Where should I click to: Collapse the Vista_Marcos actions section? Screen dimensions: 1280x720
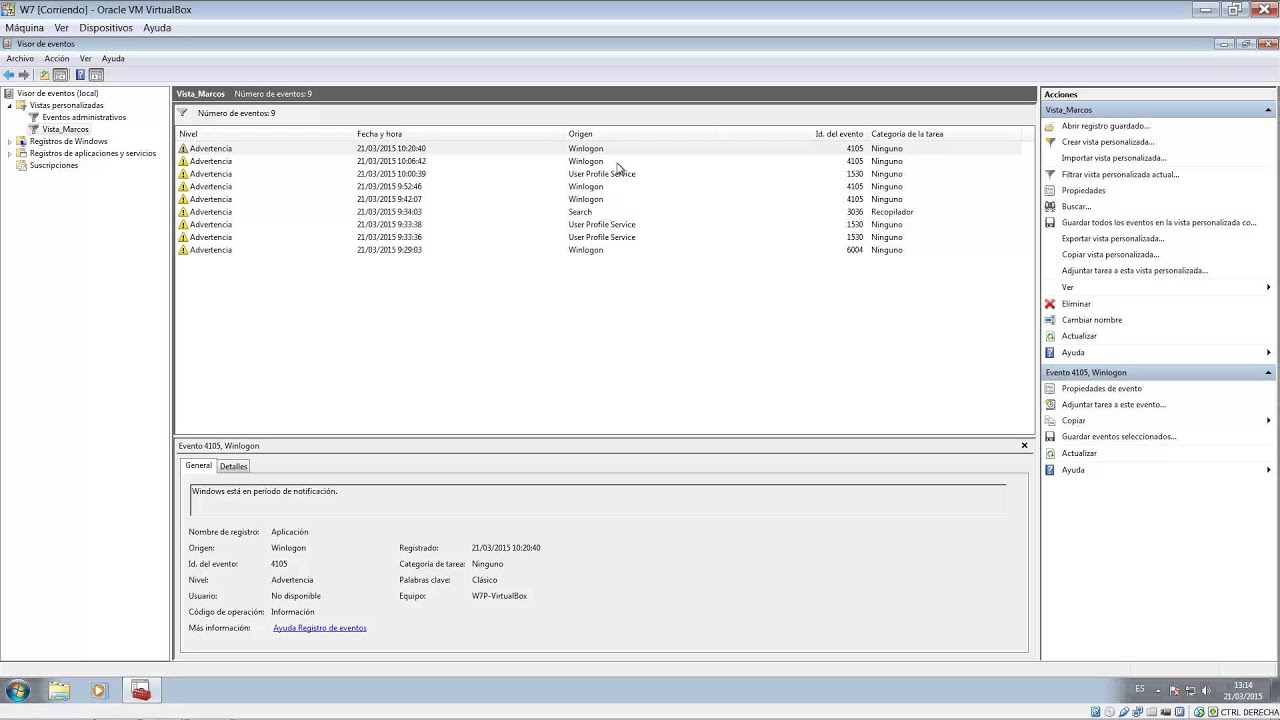tap(1268, 110)
